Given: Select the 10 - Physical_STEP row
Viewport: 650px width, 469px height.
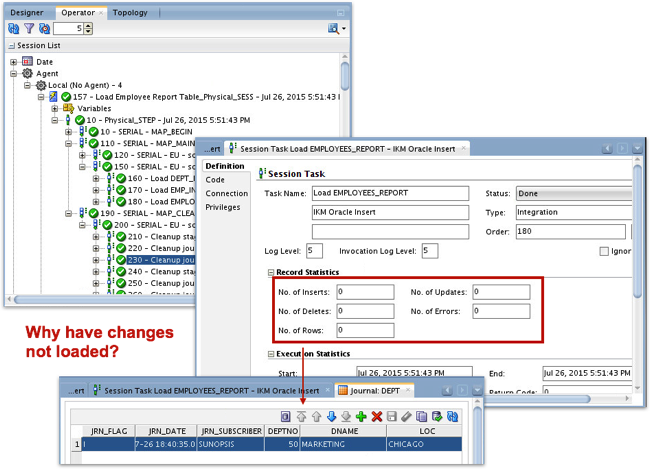Looking at the screenshot, I should [x=168, y=120].
